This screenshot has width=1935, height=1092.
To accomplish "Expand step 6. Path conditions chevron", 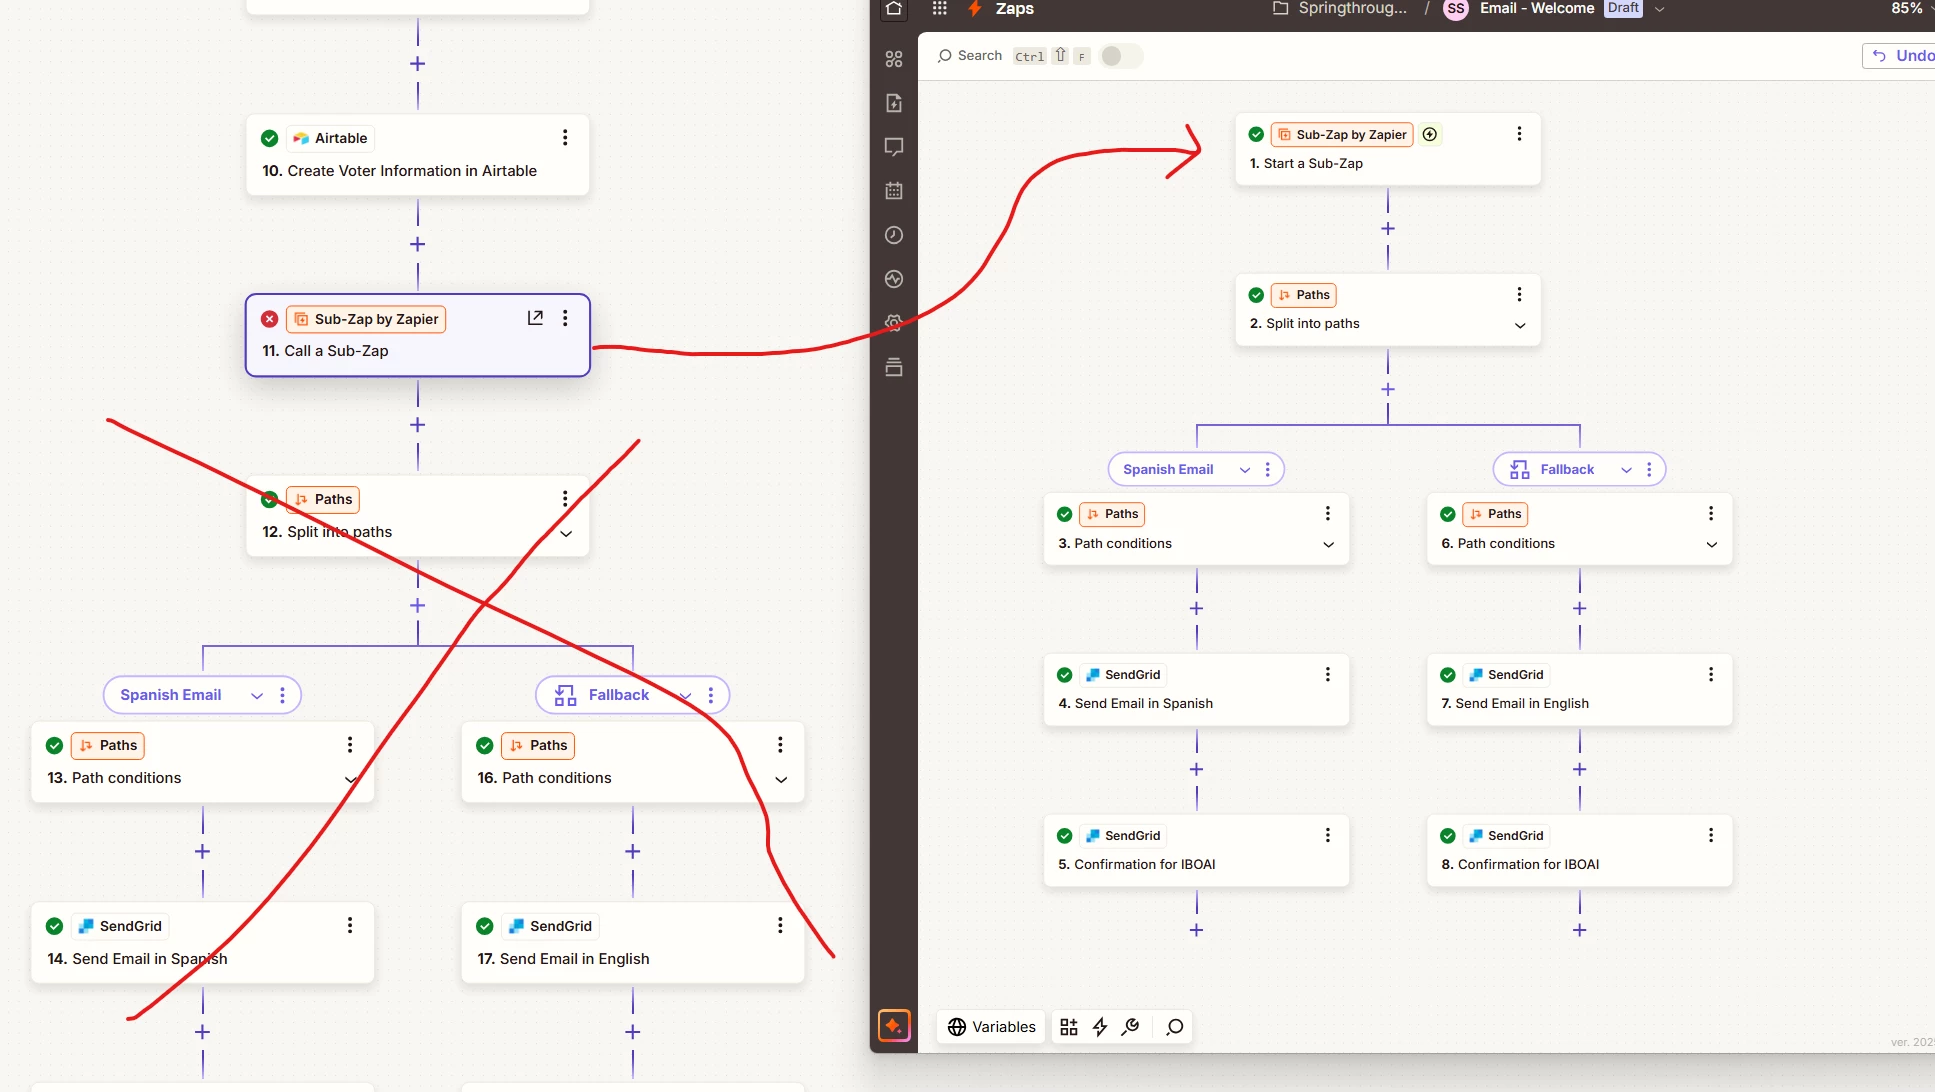I will coord(1711,545).
